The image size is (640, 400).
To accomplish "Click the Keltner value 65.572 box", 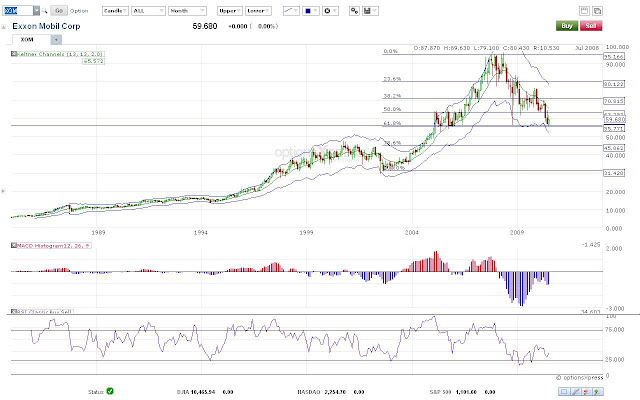I will pyautogui.click(x=93, y=61).
